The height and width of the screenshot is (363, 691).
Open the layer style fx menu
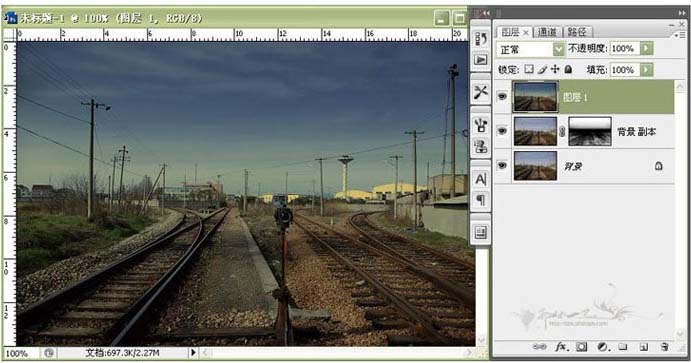click(561, 347)
